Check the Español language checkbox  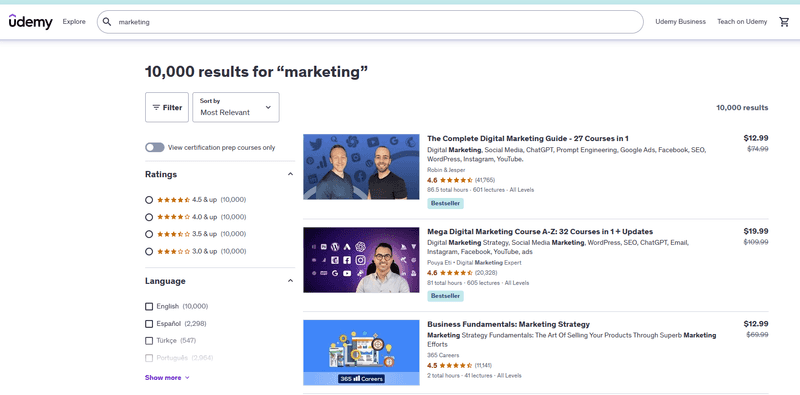[x=149, y=324]
